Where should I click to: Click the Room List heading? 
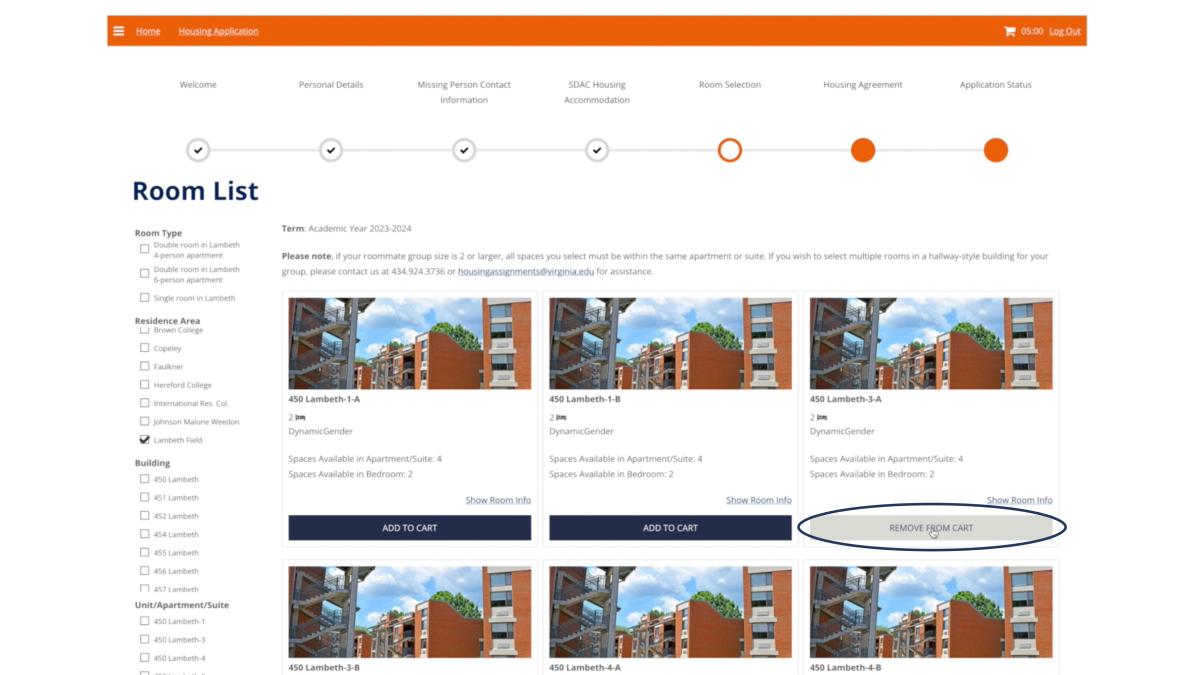click(195, 191)
